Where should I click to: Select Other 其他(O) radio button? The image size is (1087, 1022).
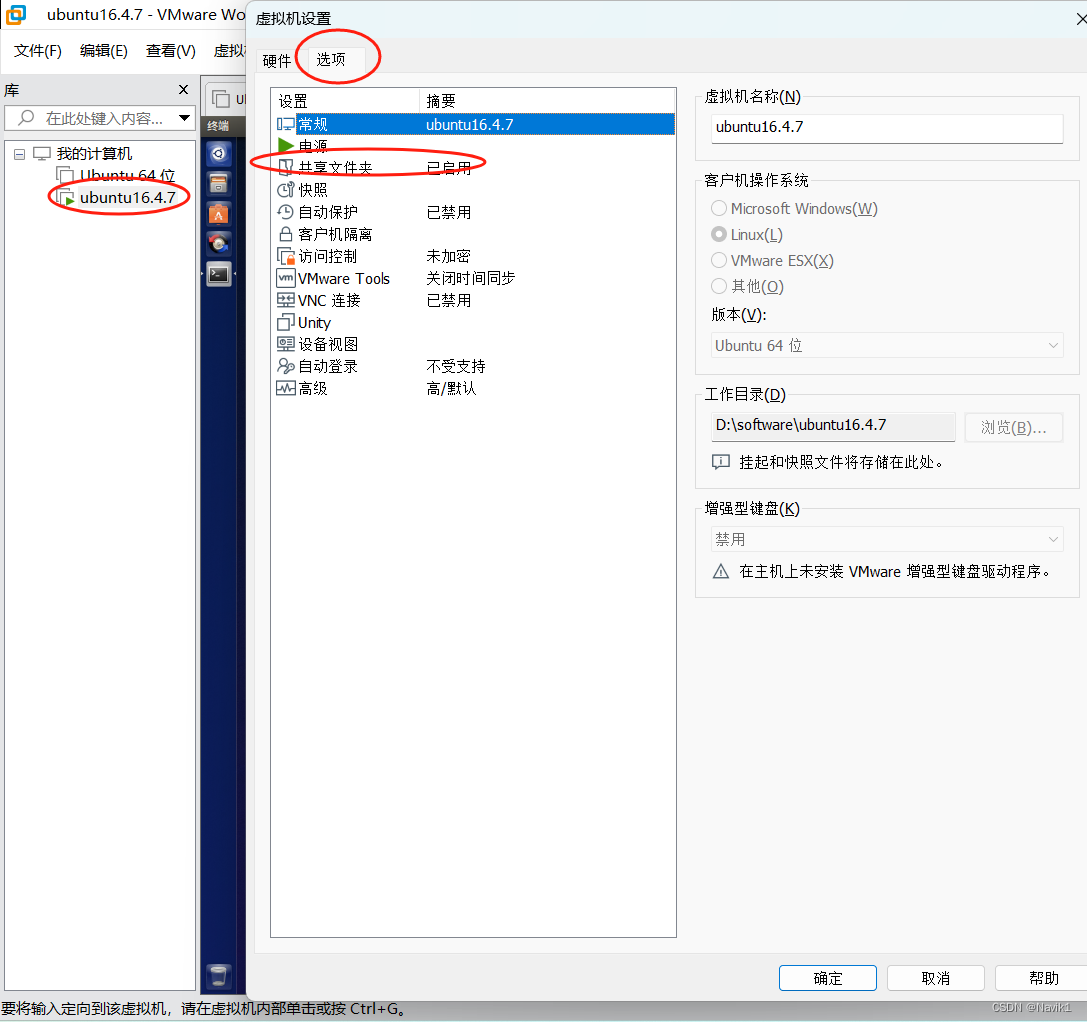719,286
